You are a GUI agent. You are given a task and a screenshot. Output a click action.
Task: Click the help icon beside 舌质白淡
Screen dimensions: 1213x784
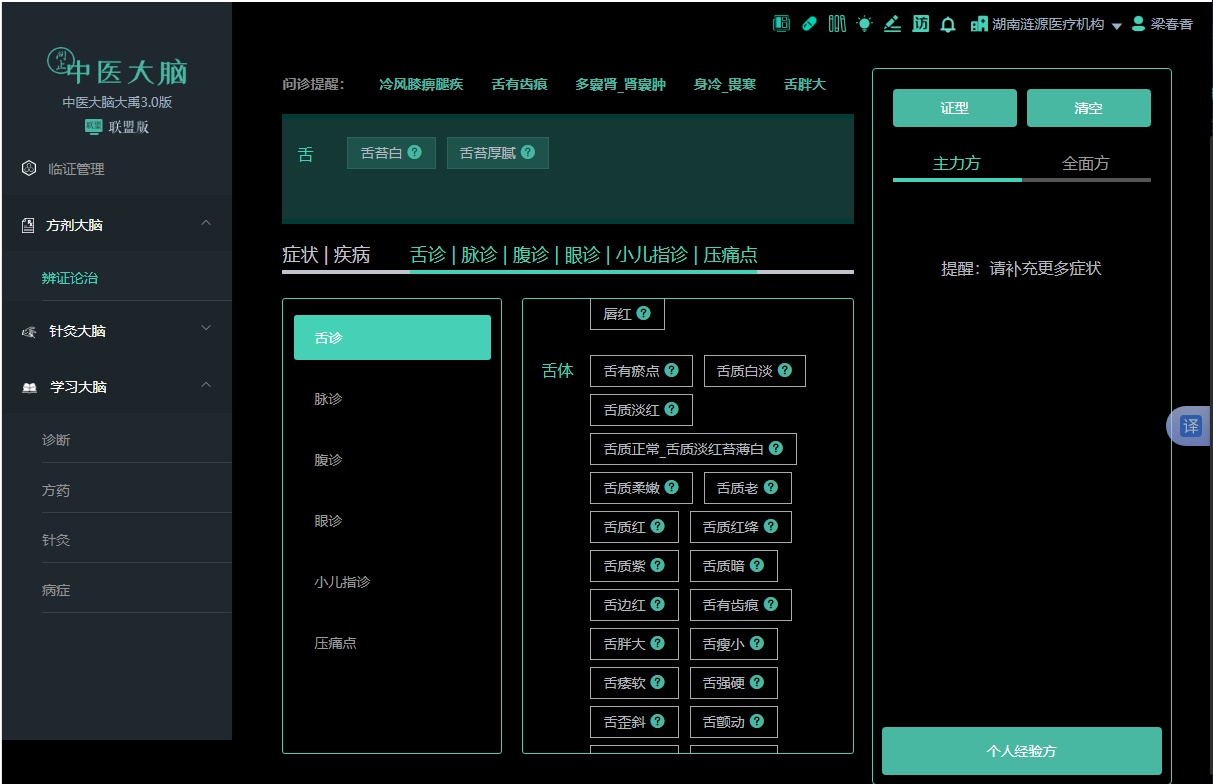click(x=784, y=370)
